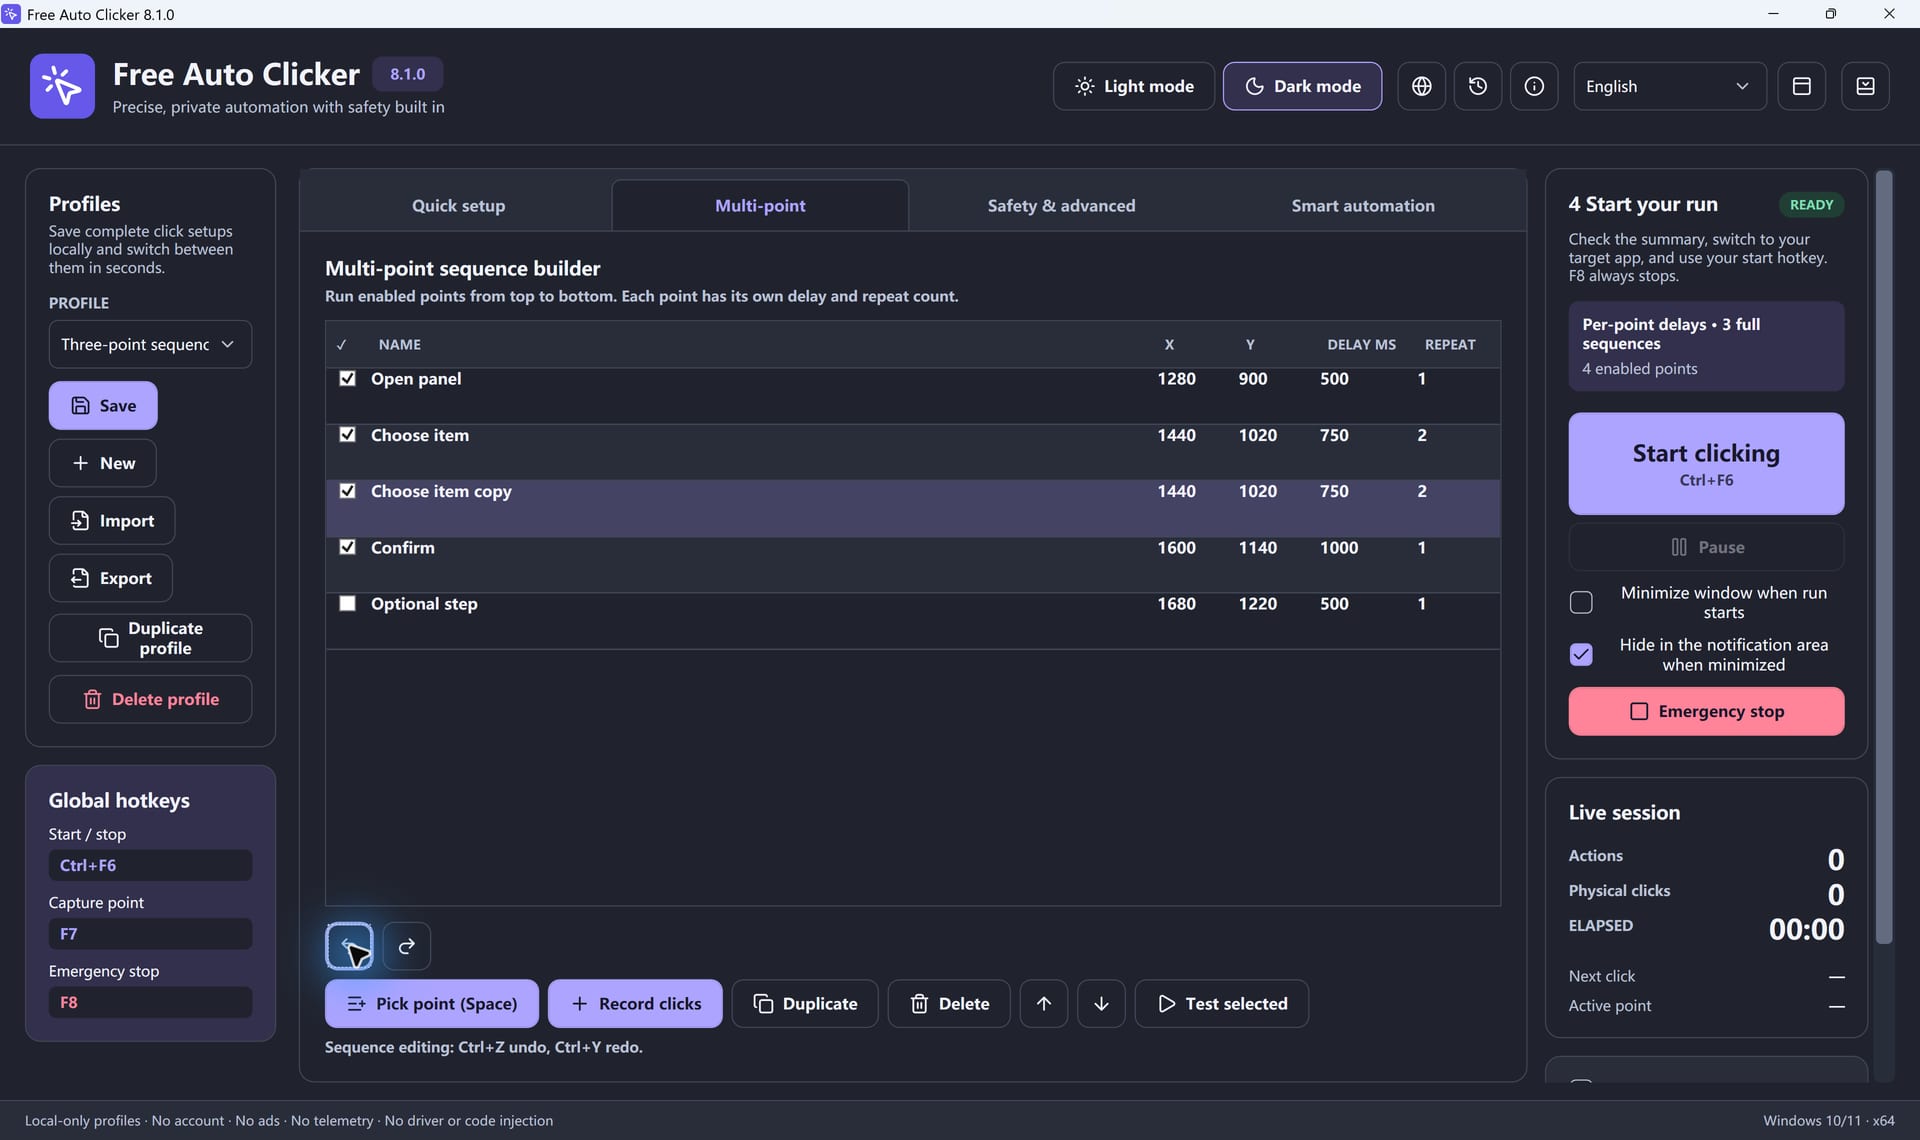1920x1140 pixels.
Task: Move selected point up with arrow
Action: pos(1044,1004)
